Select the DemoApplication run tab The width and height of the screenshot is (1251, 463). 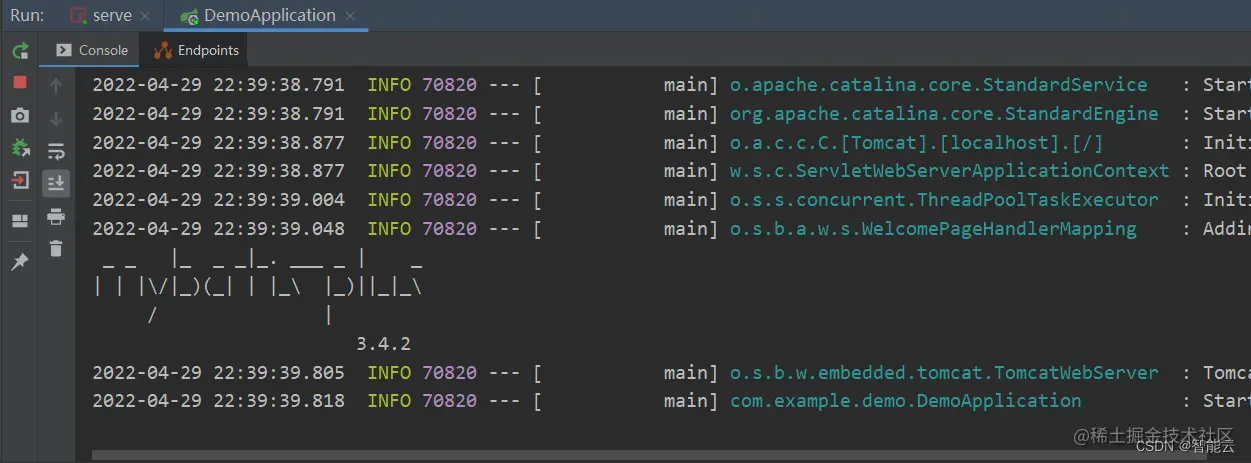tap(267, 16)
